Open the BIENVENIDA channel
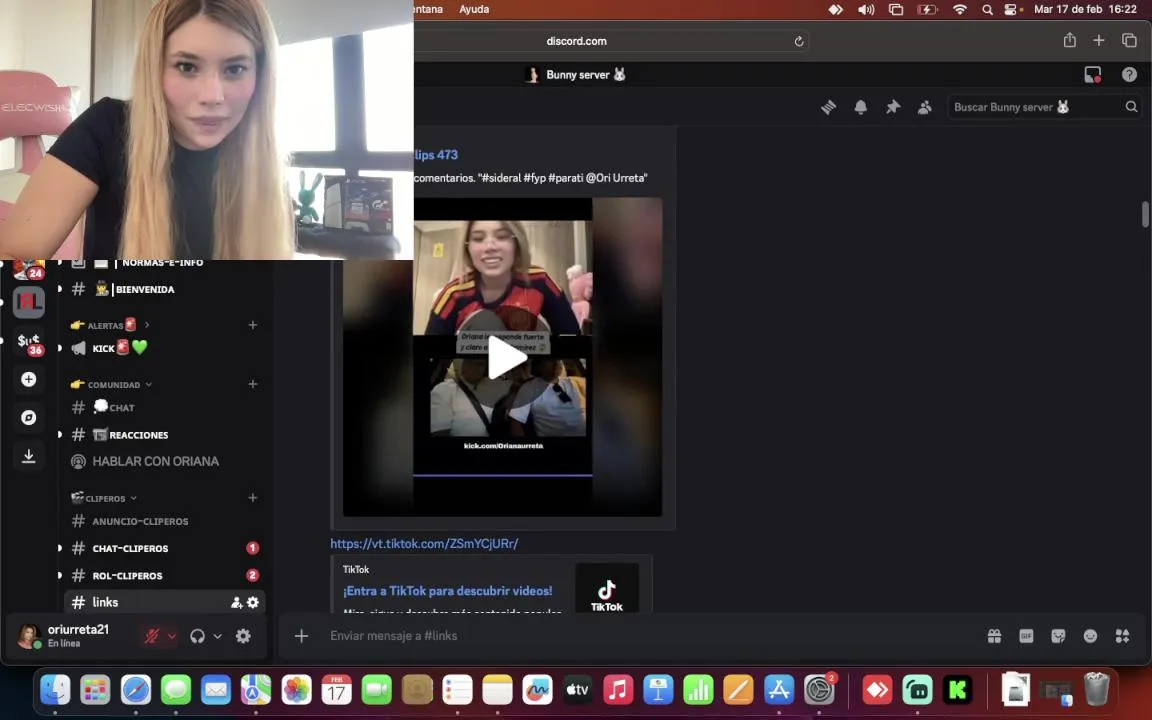This screenshot has height=720, width=1152. 165,289
